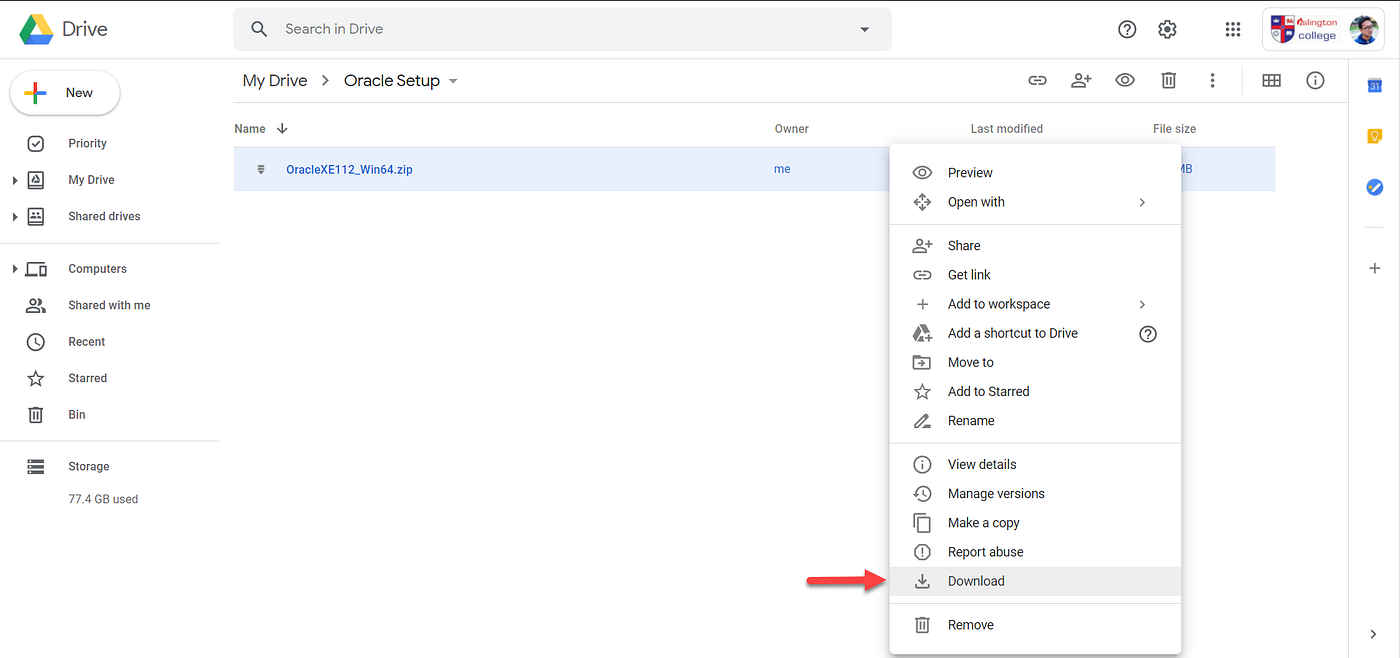The height and width of the screenshot is (658, 1400).
Task: Click the Remove bin toolbar icon
Action: click(1168, 81)
